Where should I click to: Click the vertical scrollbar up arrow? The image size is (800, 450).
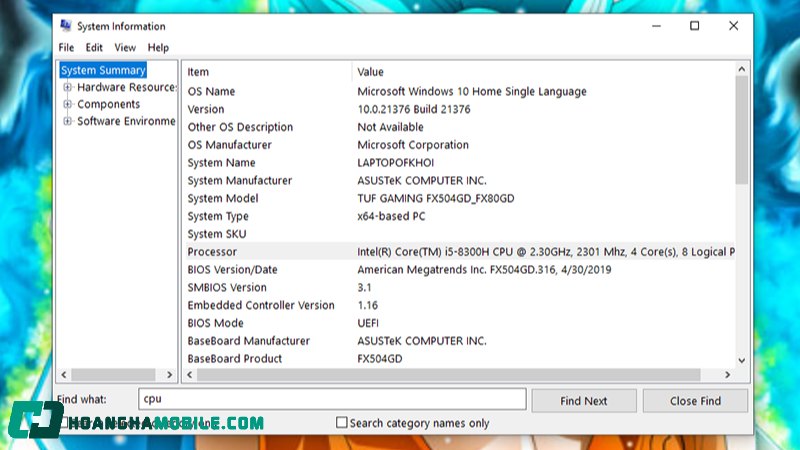[741, 70]
